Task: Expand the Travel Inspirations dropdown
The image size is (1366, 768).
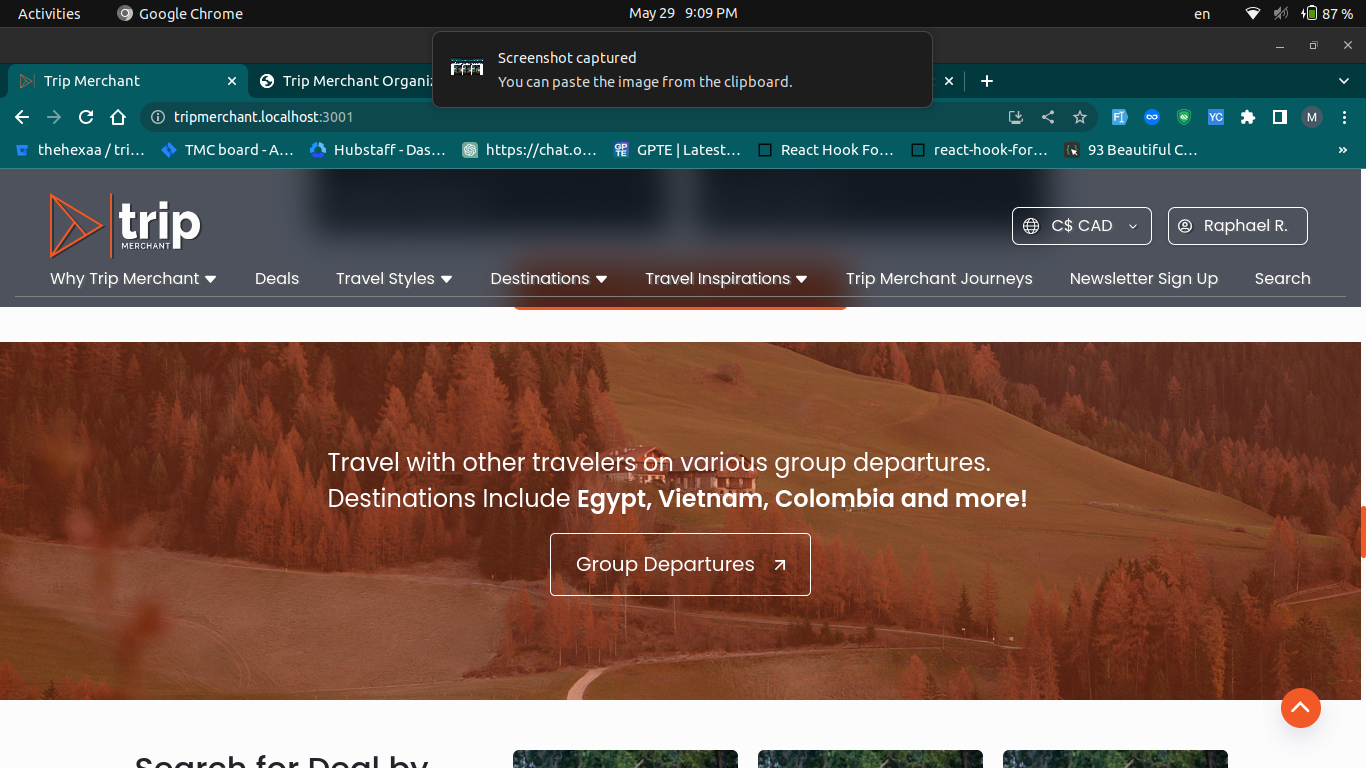Action: click(726, 279)
